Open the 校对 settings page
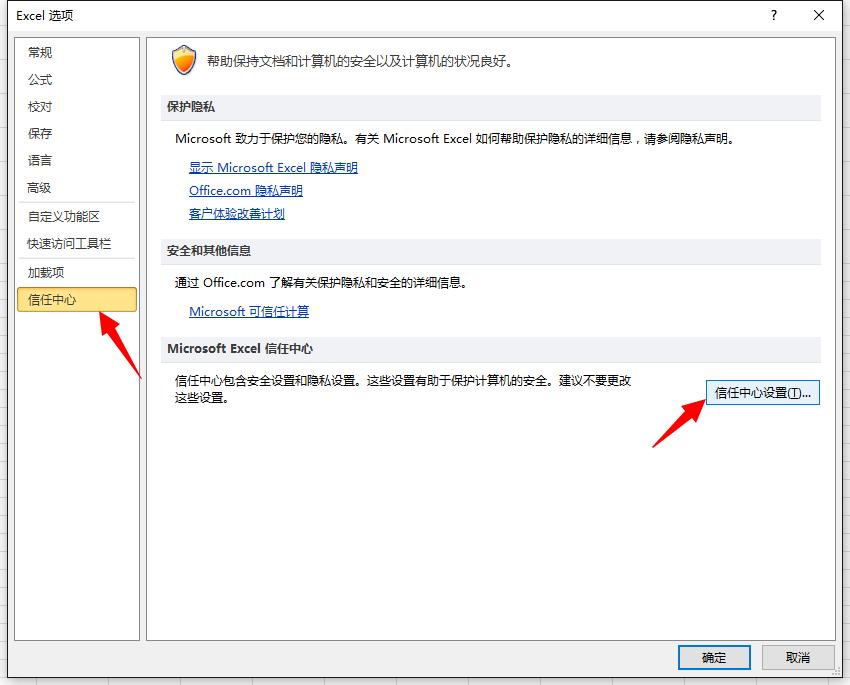This screenshot has height=685, width=850. pyautogui.click(x=40, y=107)
